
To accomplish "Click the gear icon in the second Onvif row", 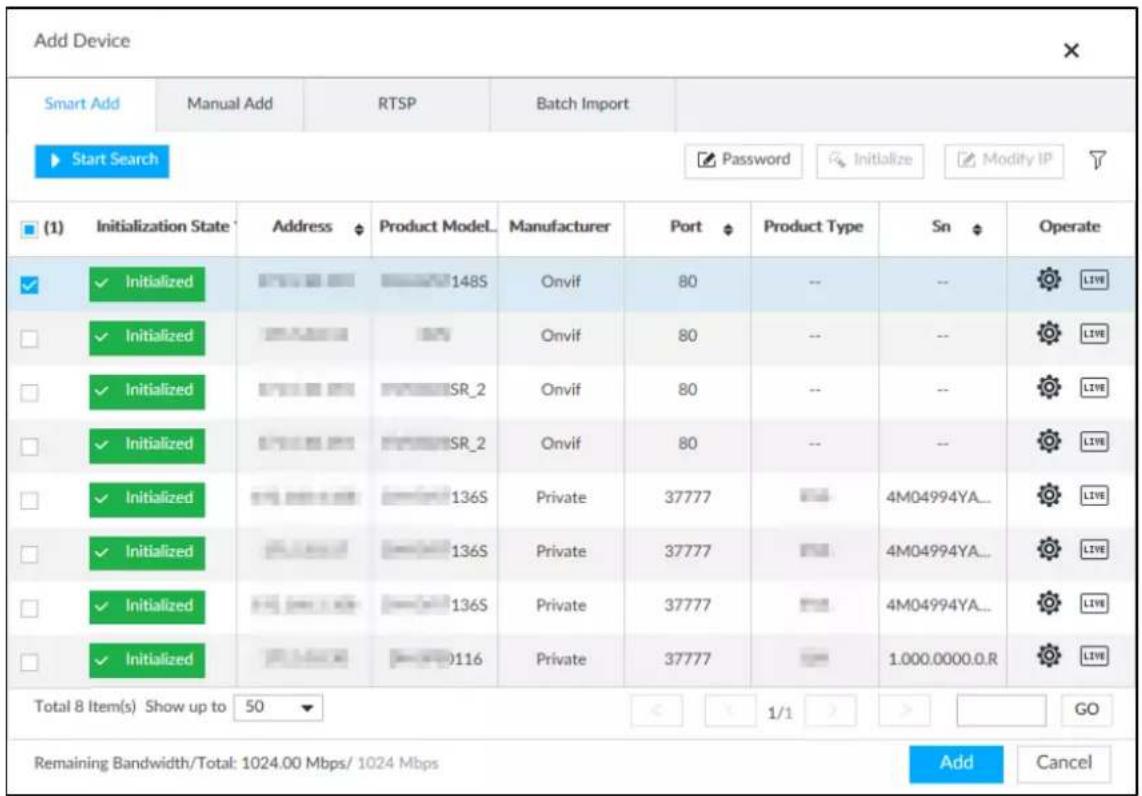I will pyautogui.click(x=1049, y=334).
